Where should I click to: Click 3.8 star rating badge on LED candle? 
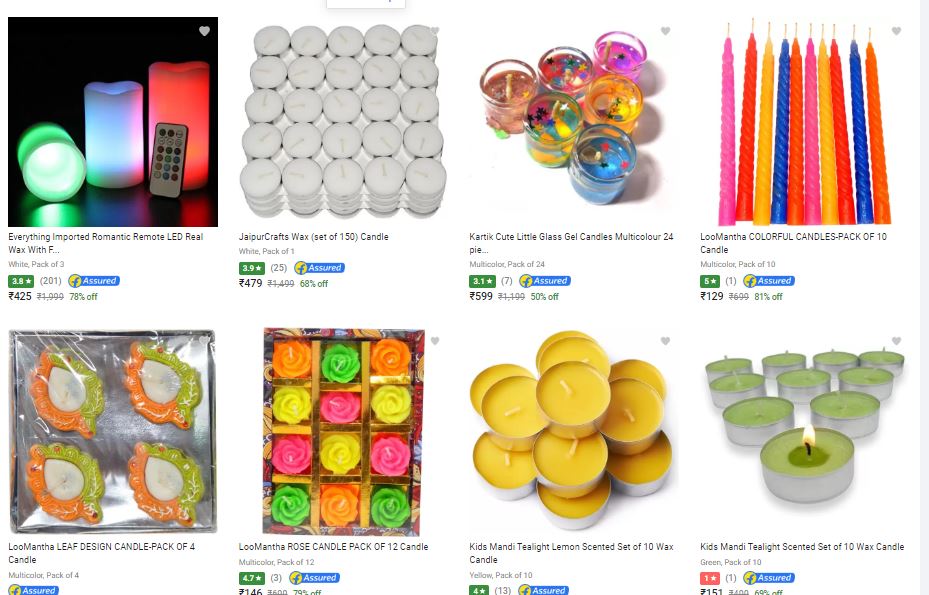[x=21, y=281]
